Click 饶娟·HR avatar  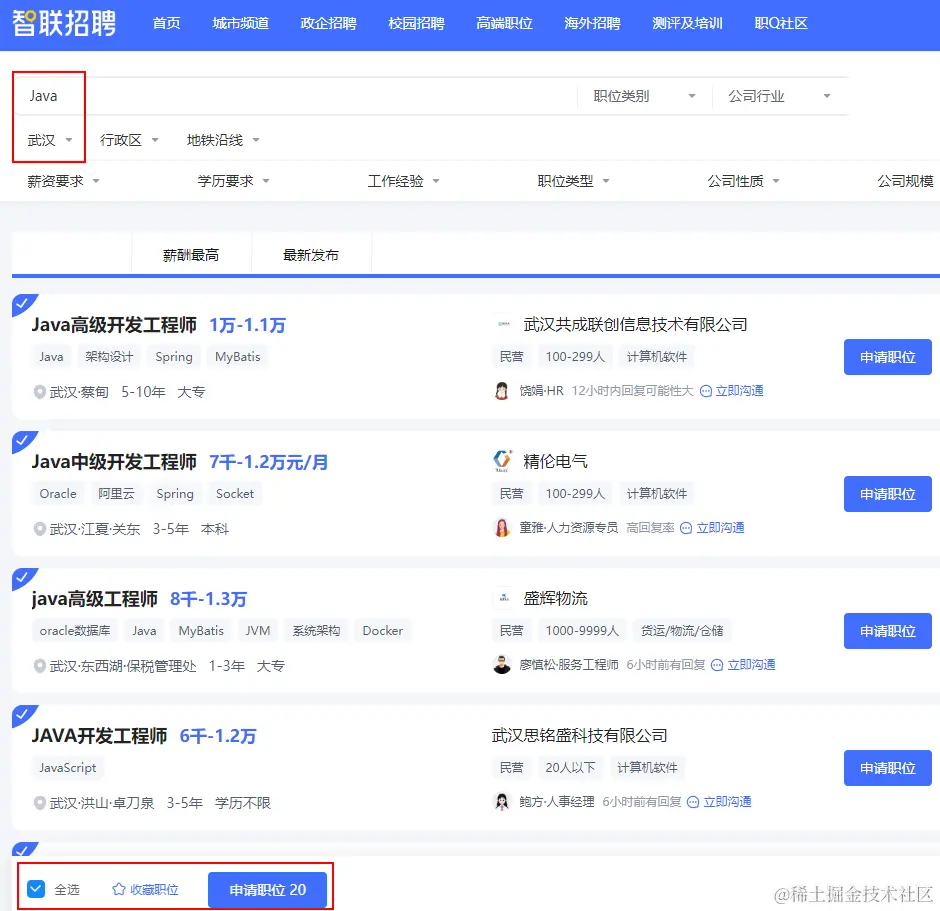pyautogui.click(x=502, y=391)
